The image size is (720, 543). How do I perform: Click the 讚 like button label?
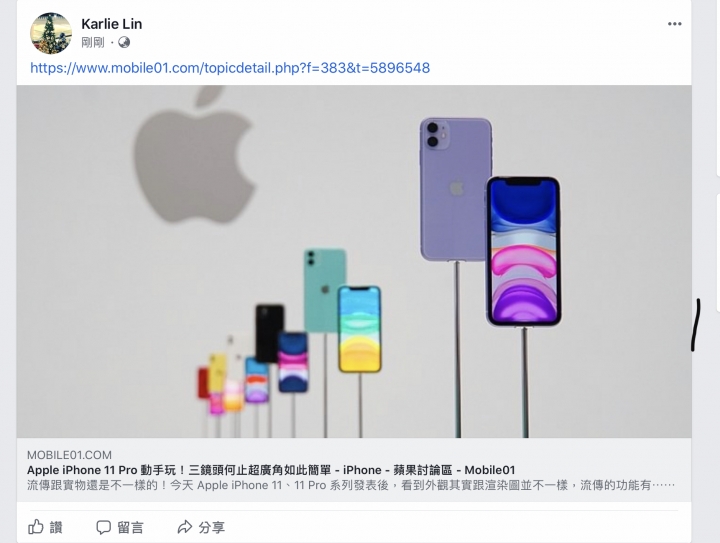click(56, 527)
